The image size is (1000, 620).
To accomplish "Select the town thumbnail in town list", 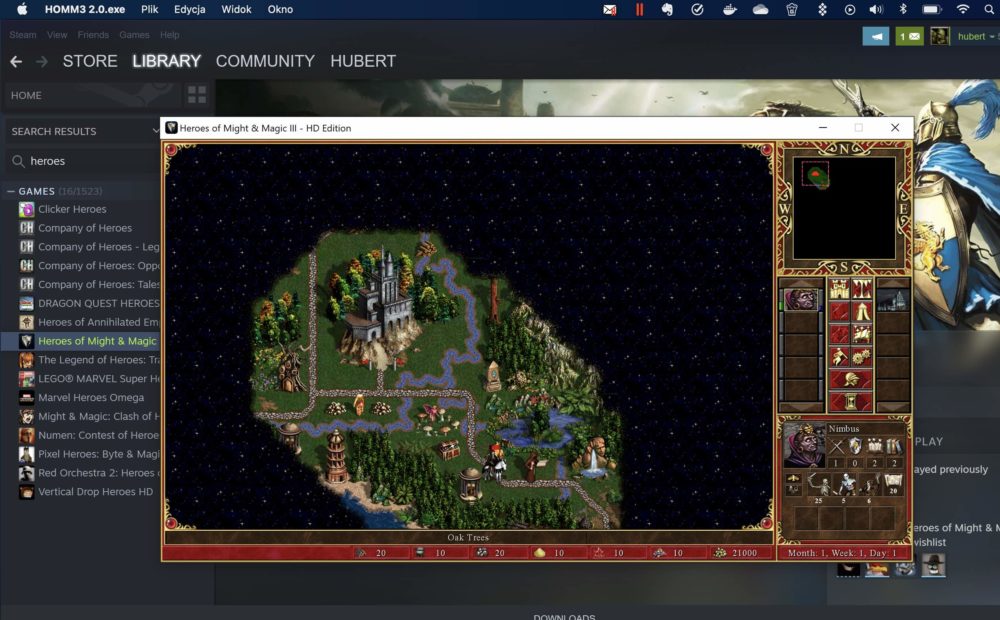I will click(x=893, y=300).
